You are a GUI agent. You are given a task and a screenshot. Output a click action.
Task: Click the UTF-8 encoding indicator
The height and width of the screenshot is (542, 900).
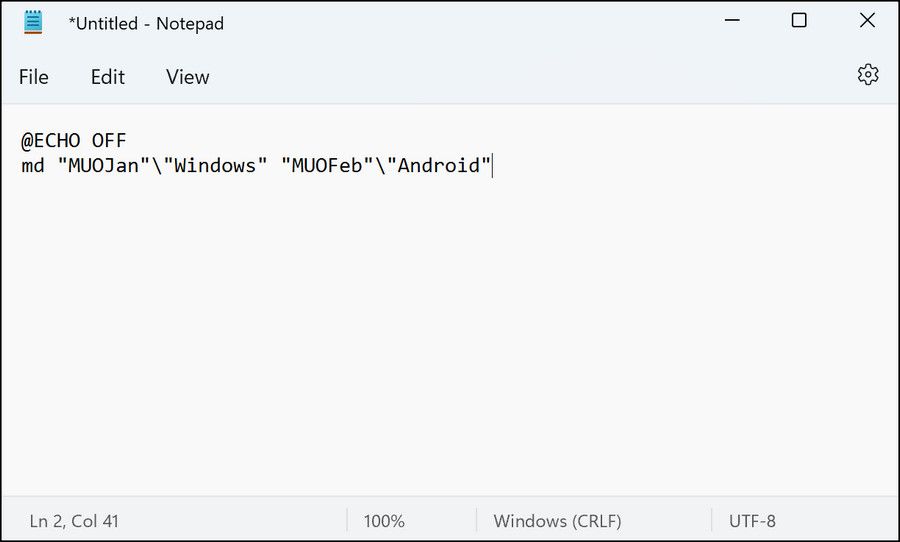(x=752, y=521)
